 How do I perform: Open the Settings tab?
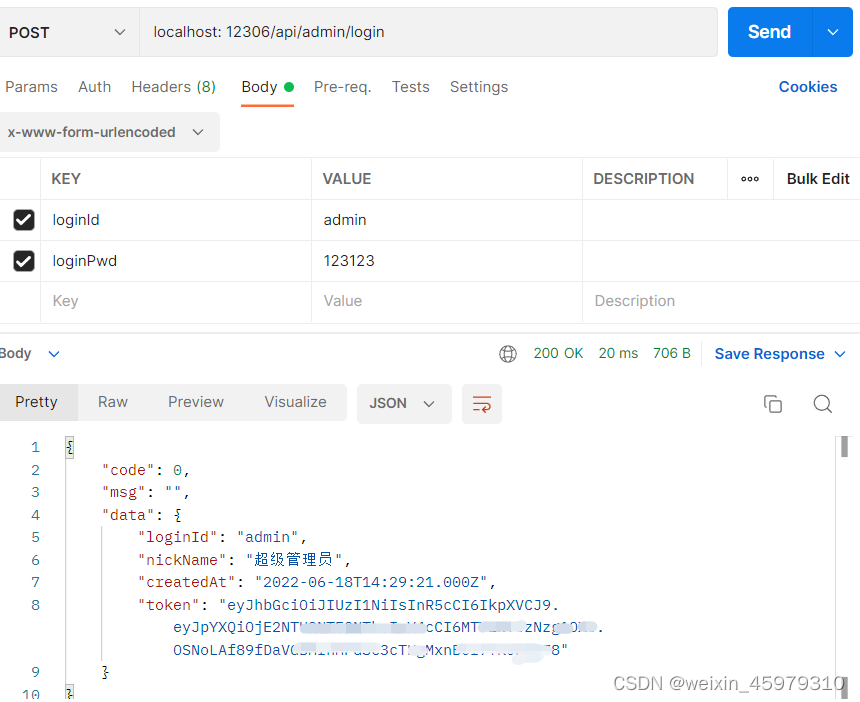click(x=479, y=87)
